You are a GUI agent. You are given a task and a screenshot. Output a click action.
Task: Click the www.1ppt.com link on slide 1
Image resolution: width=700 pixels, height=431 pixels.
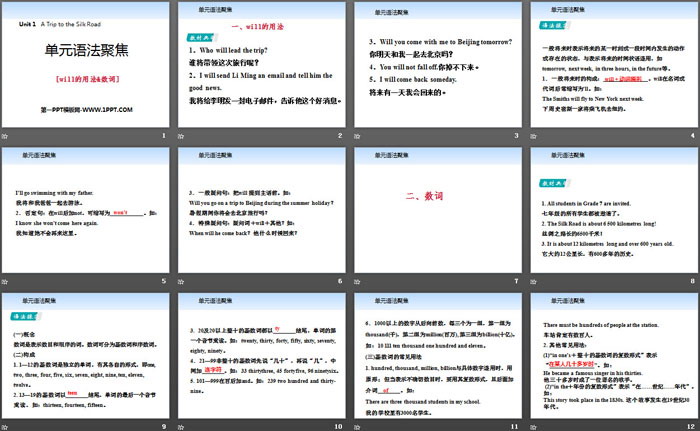point(87,106)
